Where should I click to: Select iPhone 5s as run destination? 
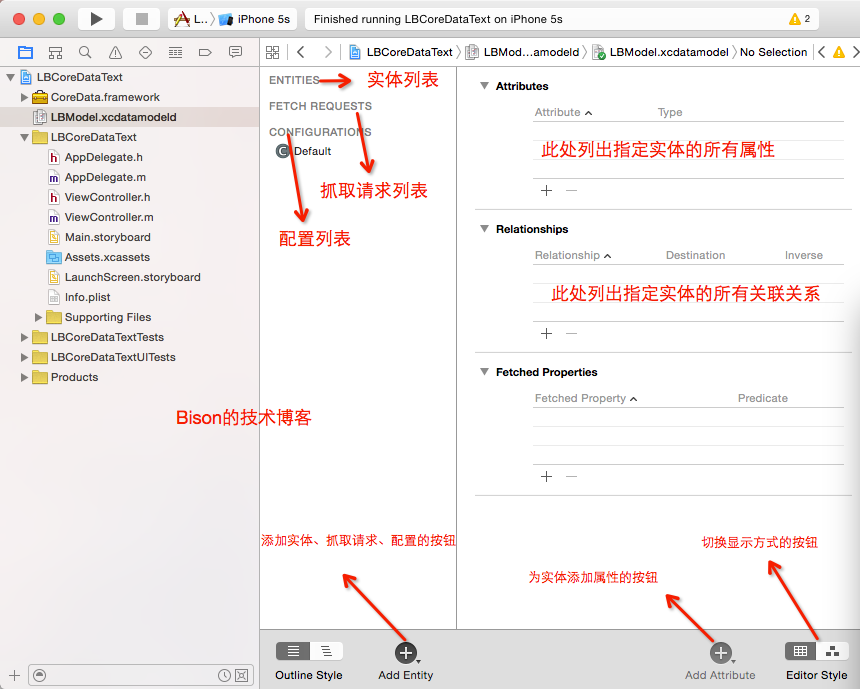point(255,19)
